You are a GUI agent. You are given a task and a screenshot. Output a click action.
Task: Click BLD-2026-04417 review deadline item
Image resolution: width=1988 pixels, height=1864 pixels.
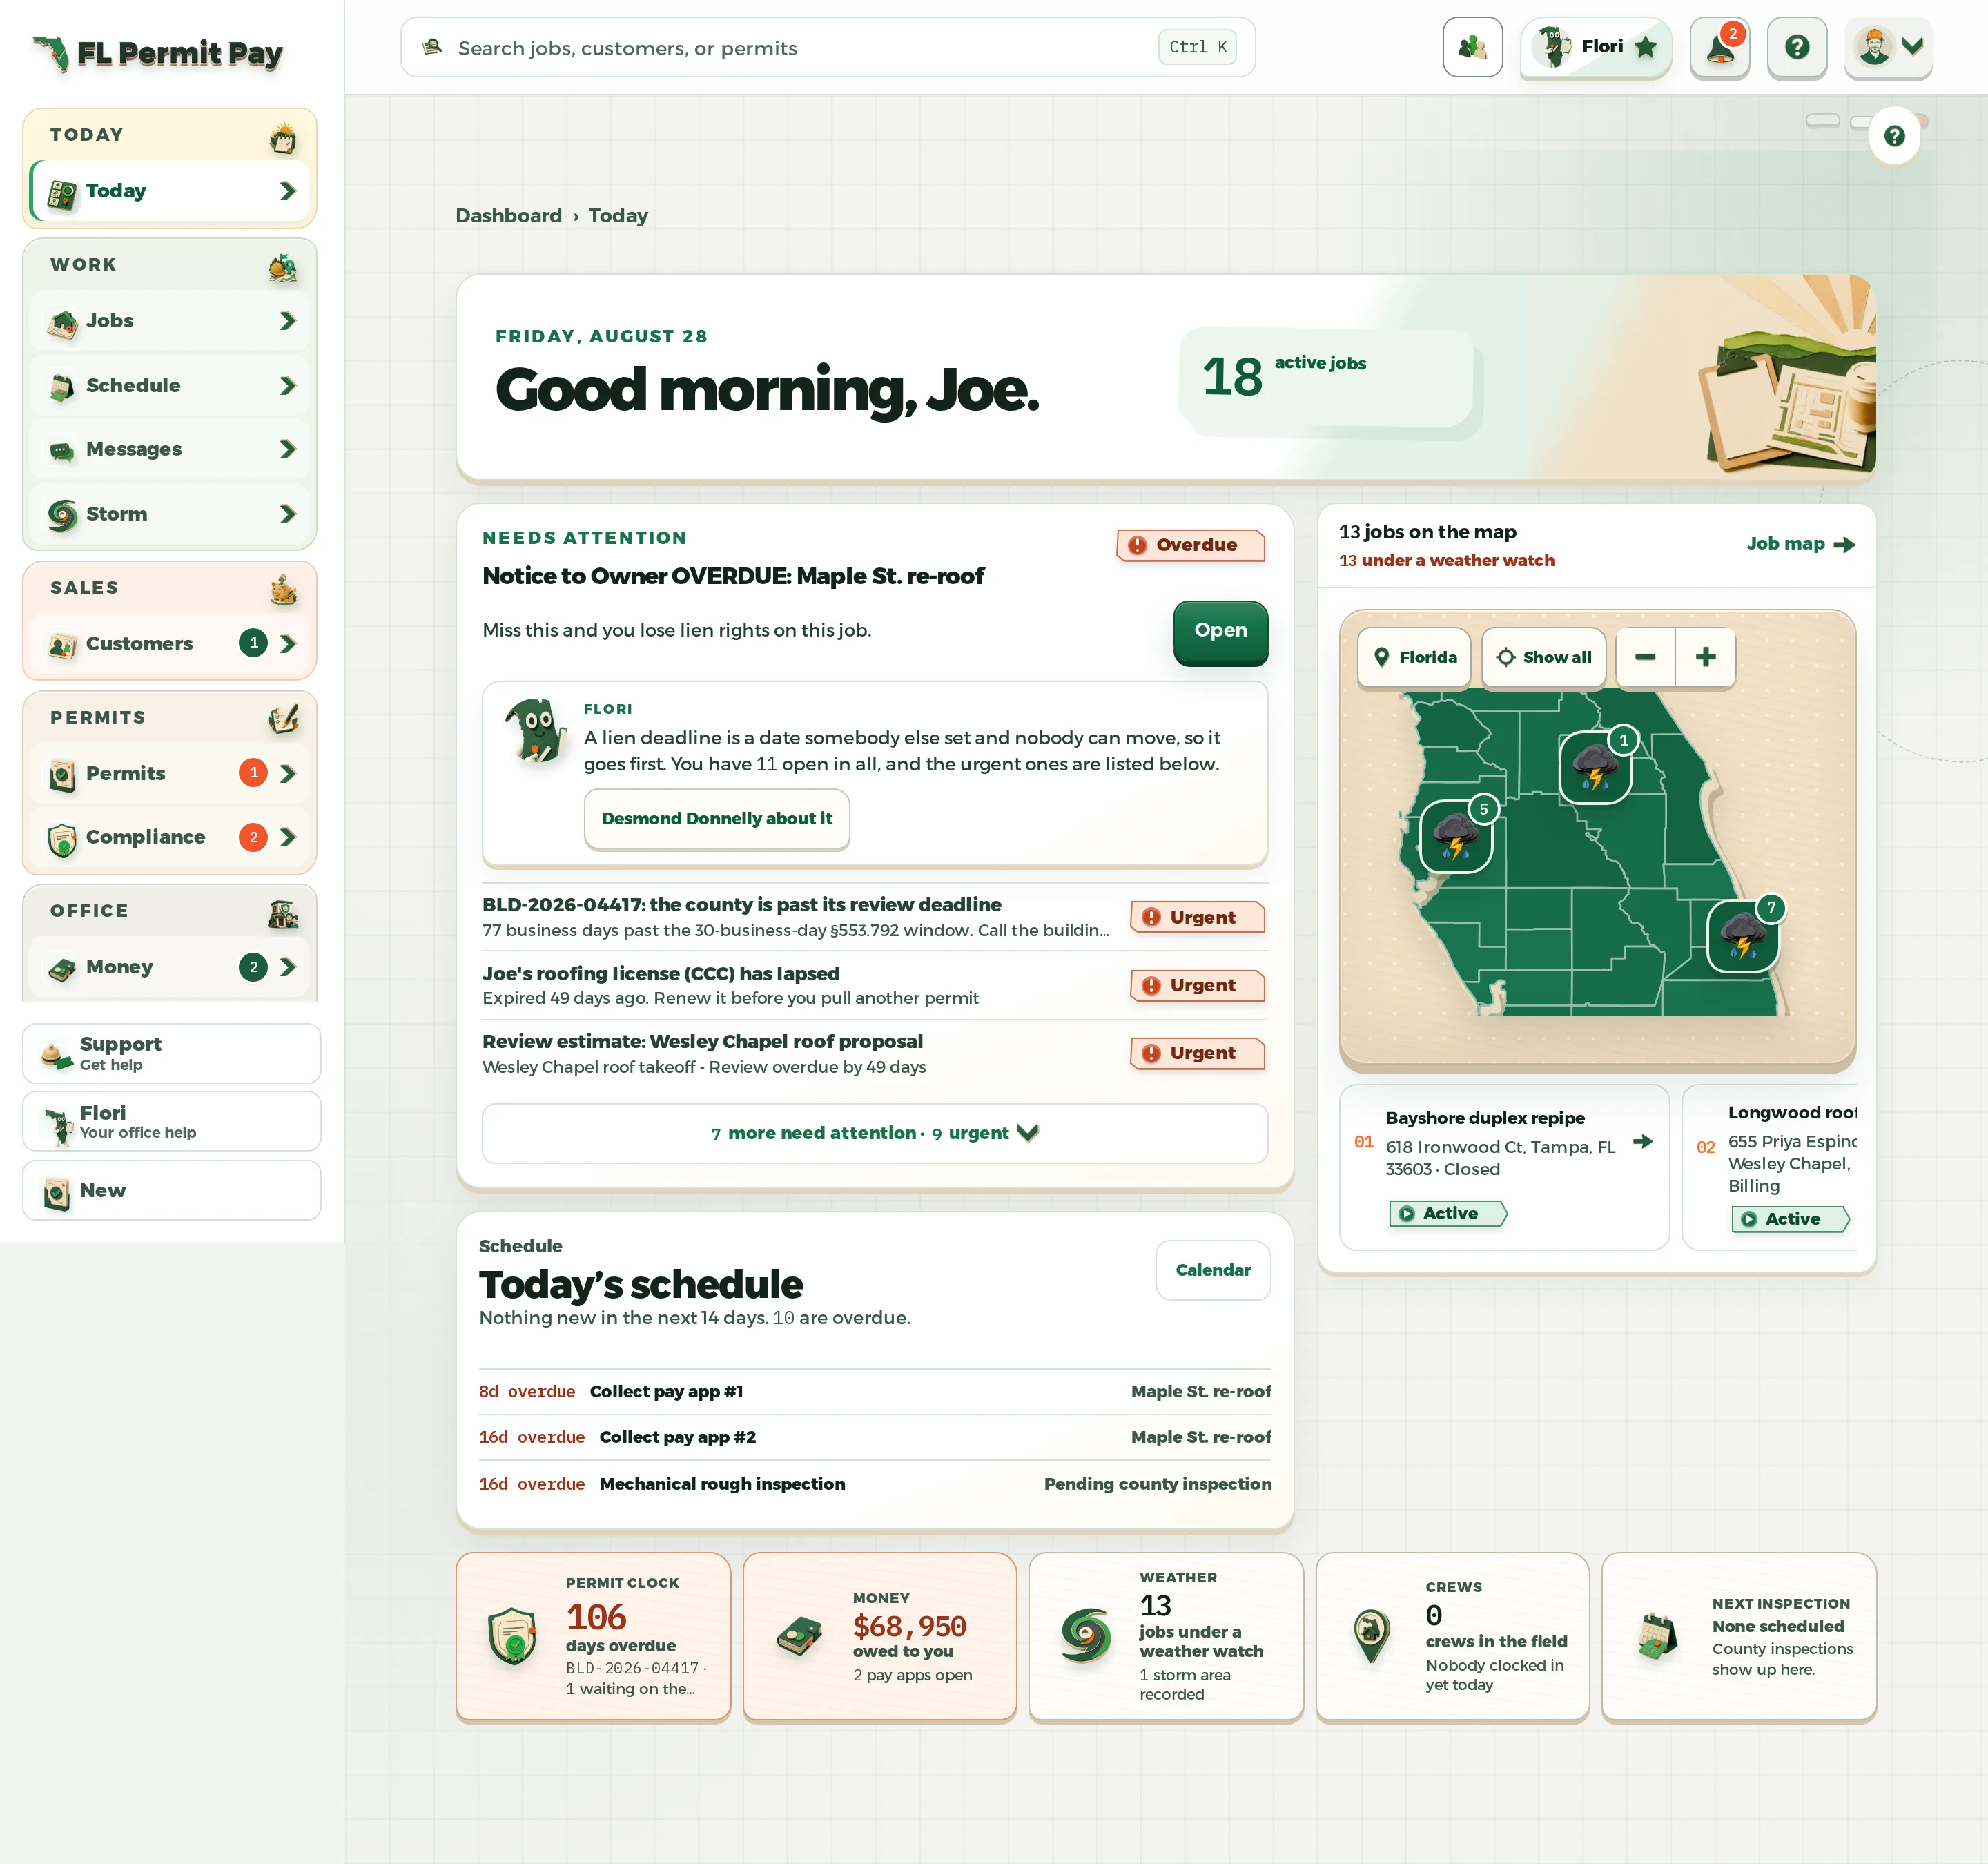875,917
